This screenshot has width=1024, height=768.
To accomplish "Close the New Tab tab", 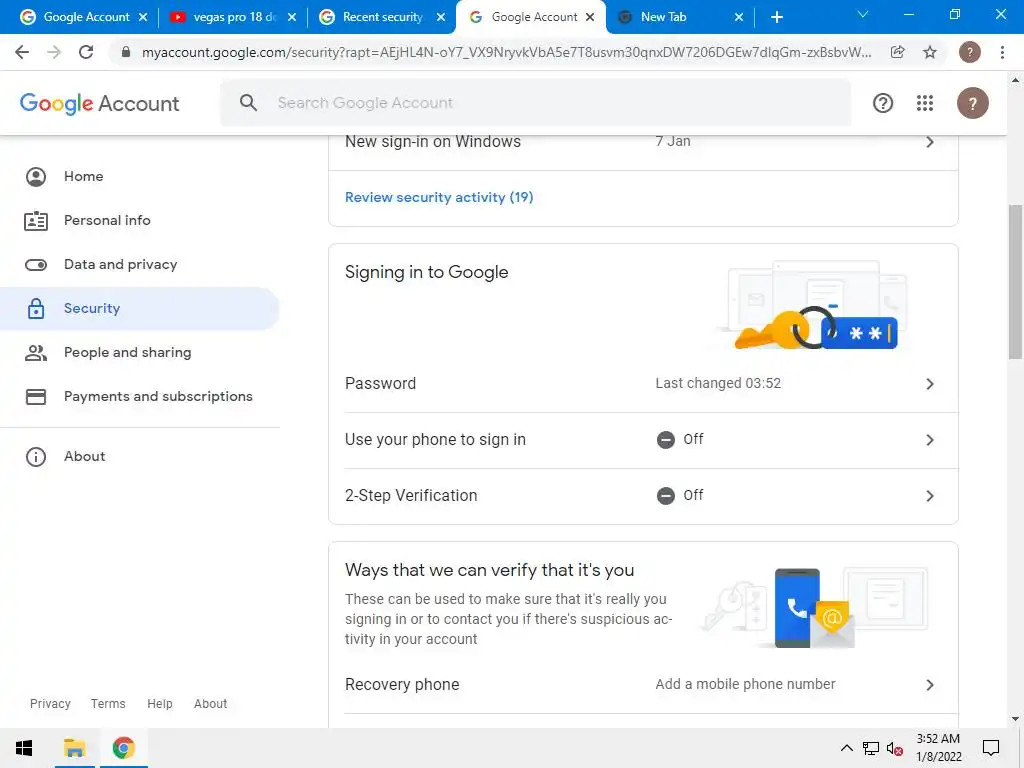I will (x=739, y=17).
